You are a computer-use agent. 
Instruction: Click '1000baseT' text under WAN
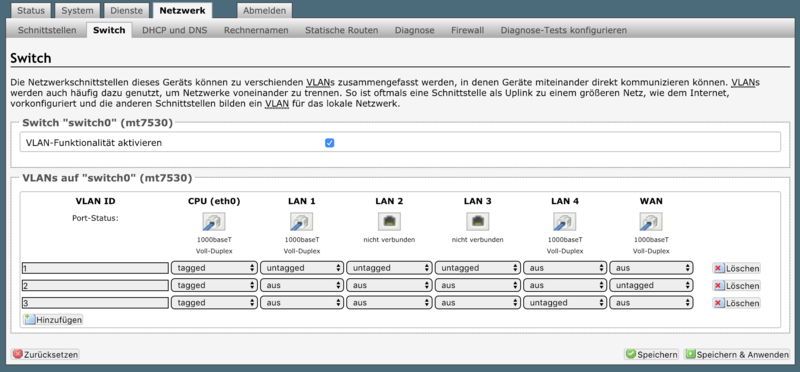click(x=651, y=239)
